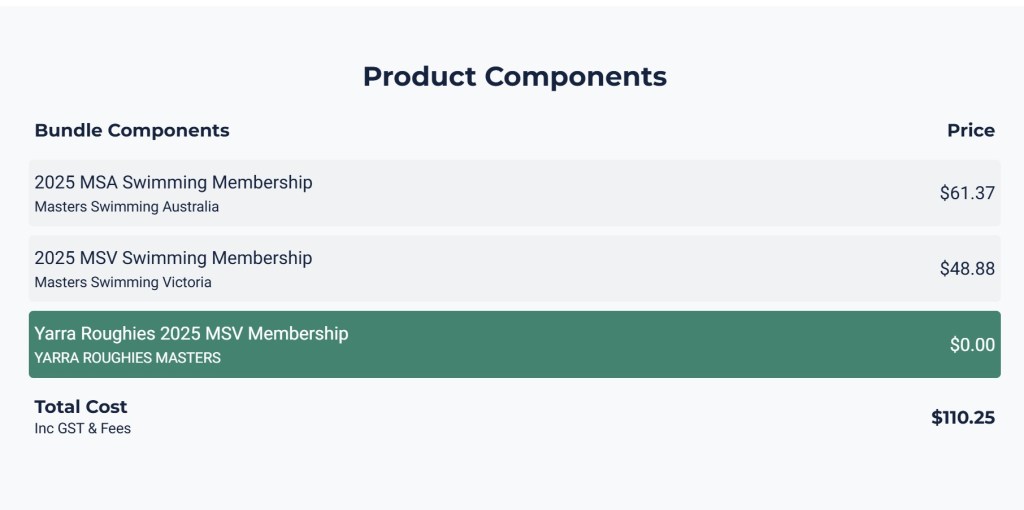Click the Product Components heading
The image size is (1024, 510).
point(514,76)
